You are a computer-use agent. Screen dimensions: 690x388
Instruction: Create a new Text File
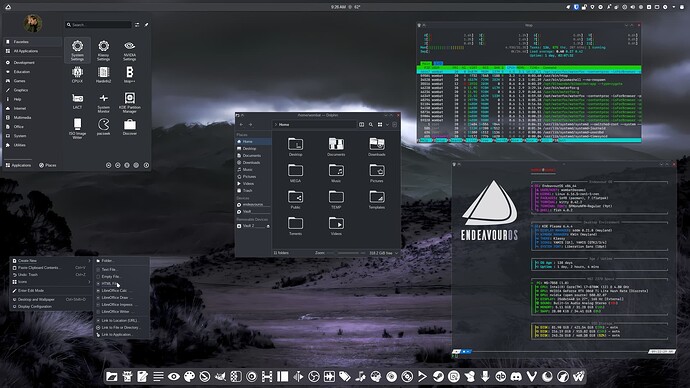[x=122, y=269]
